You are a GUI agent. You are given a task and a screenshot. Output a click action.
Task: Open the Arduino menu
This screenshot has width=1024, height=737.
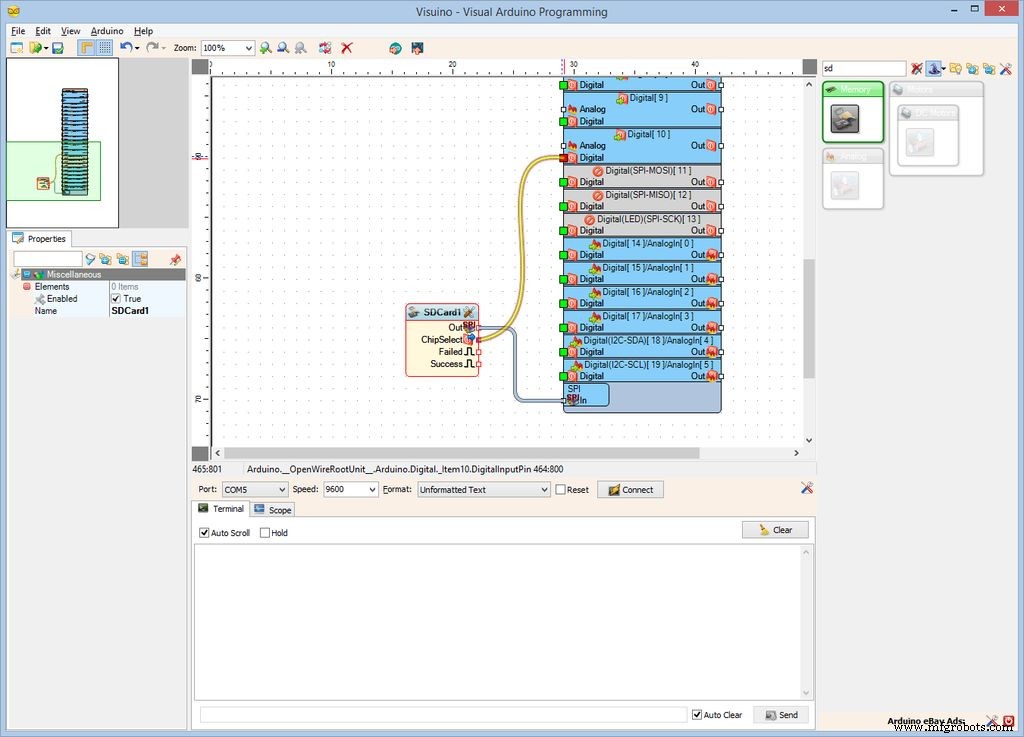(x=106, y=31)
